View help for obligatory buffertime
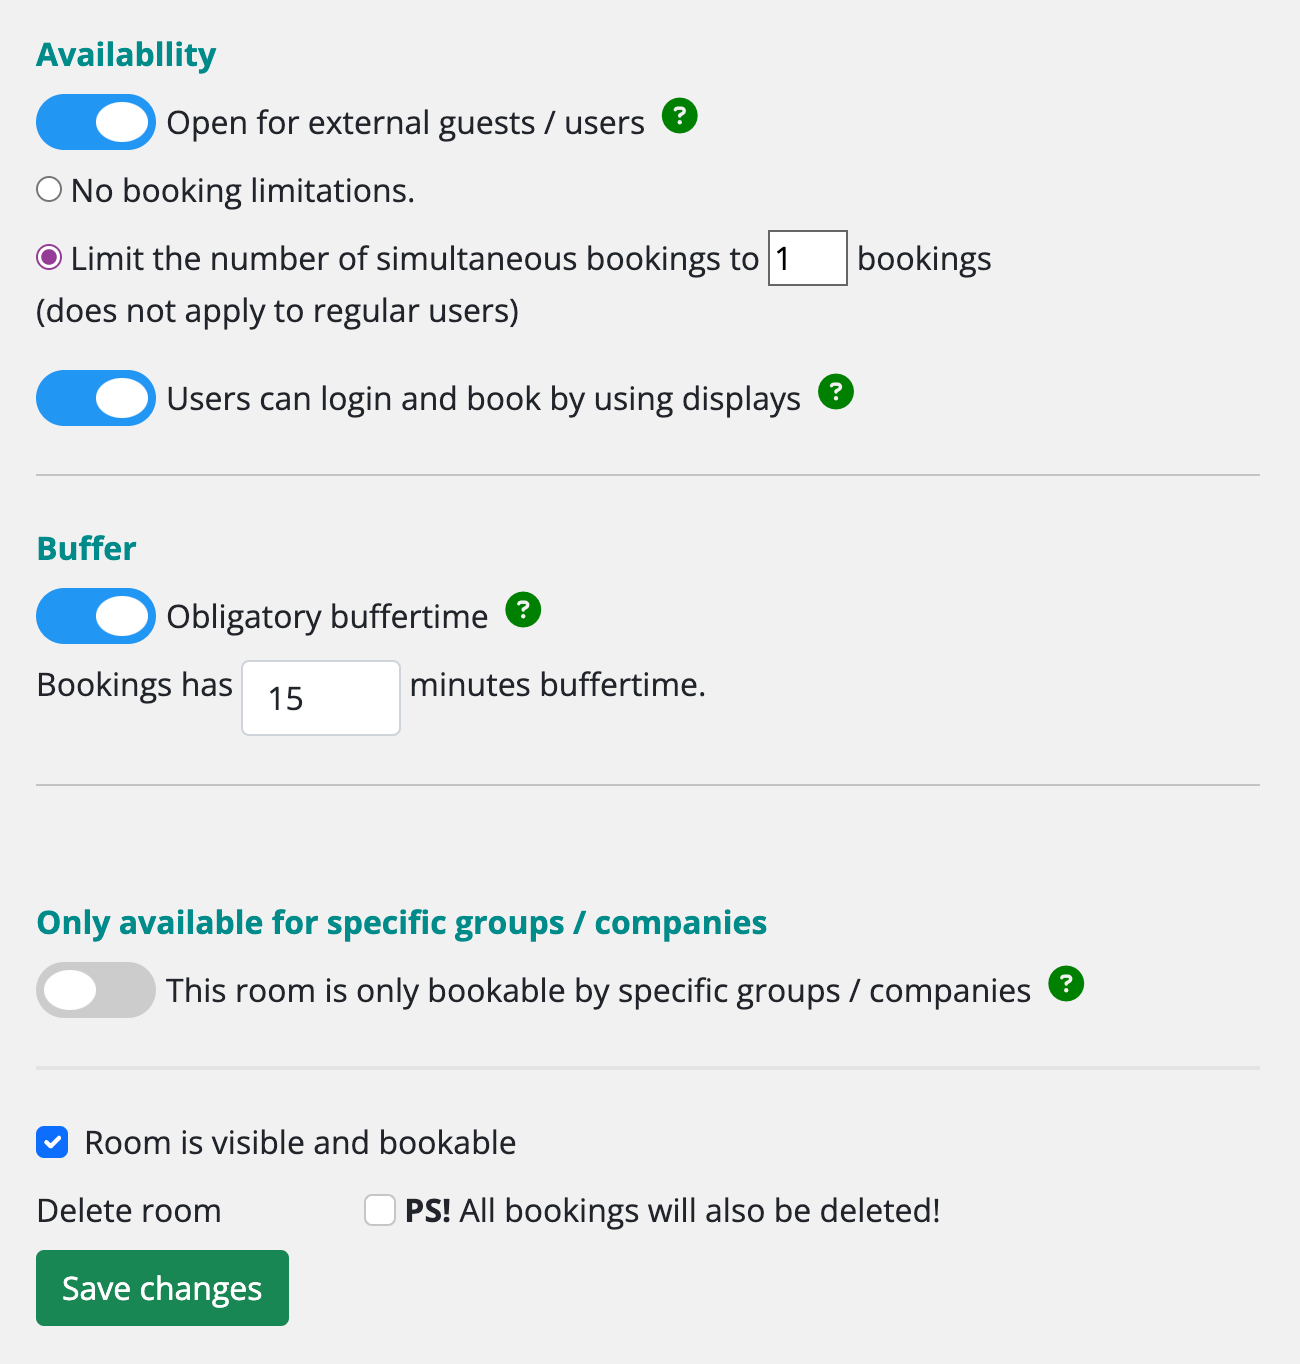Image resolution: width=1300 pixels, height=1364 pixels. [522, 610]
